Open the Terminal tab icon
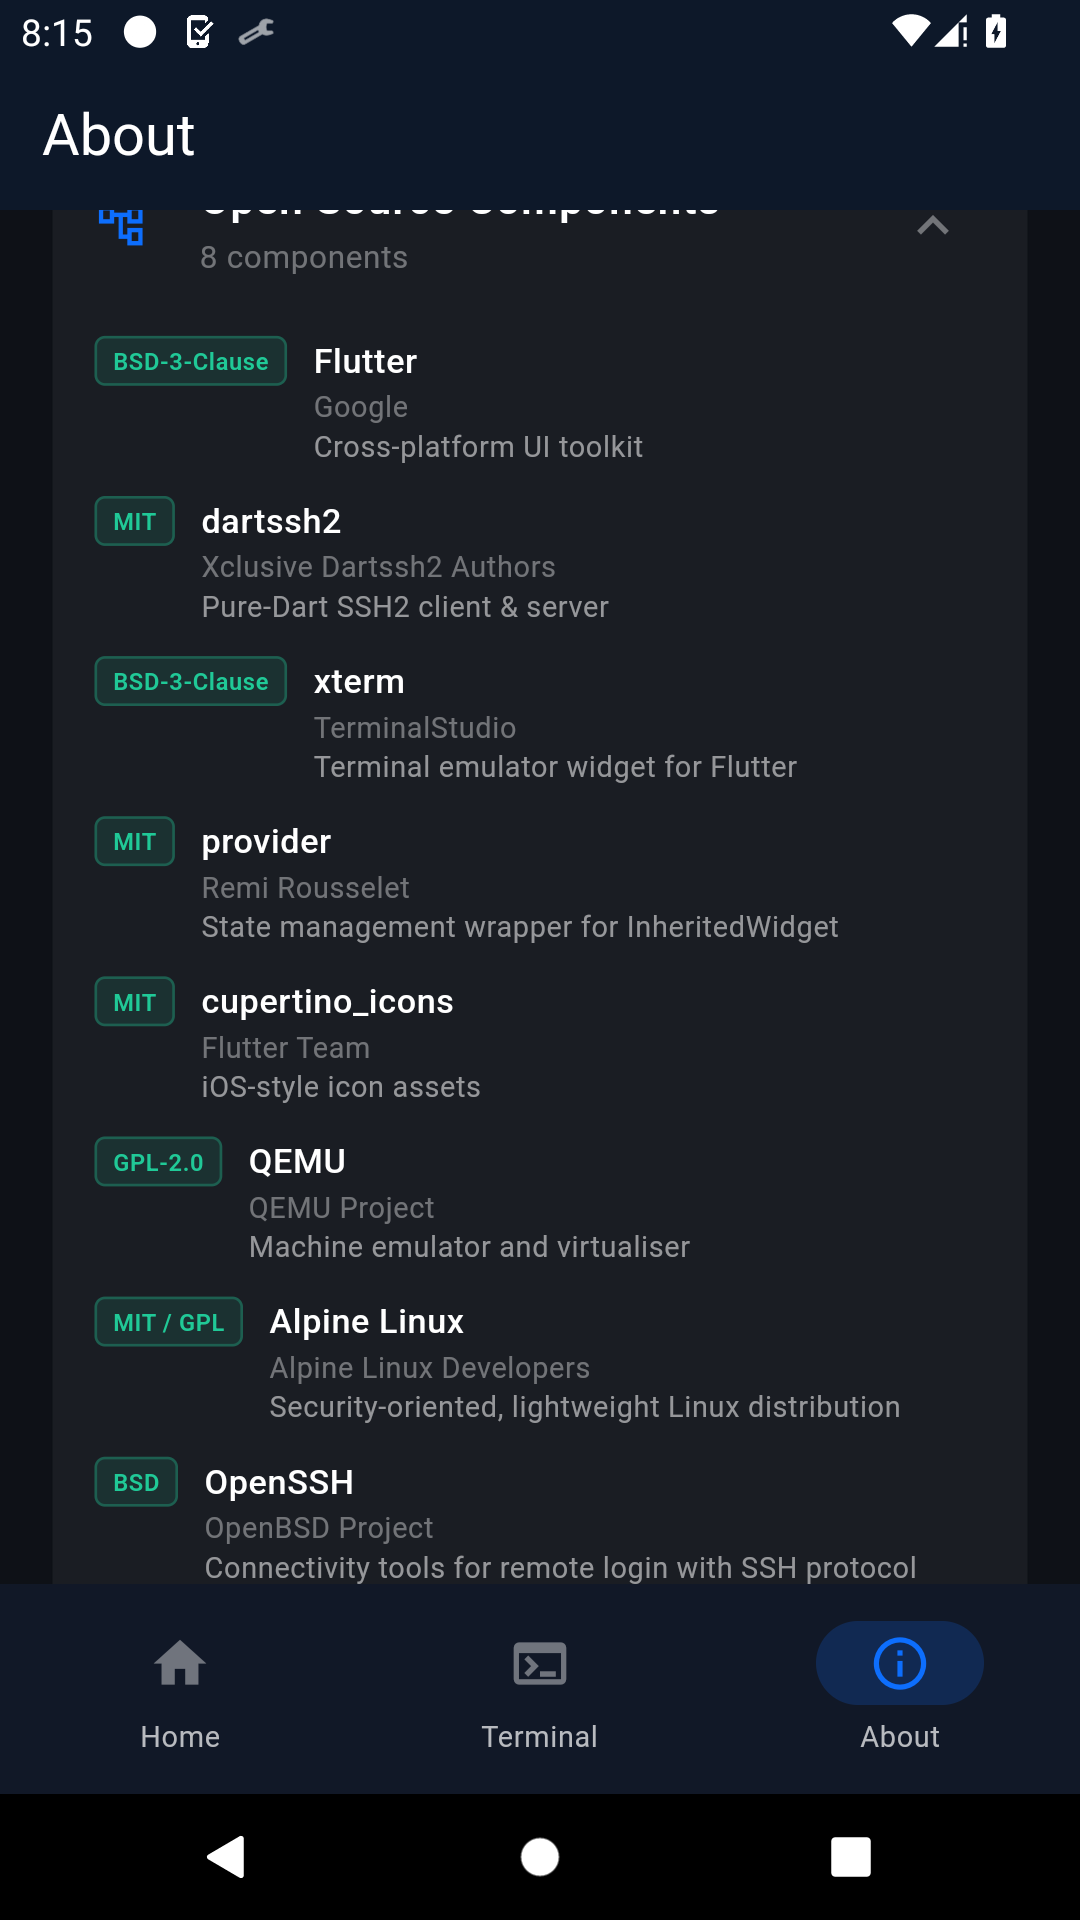 click(x=540, y=1663)
